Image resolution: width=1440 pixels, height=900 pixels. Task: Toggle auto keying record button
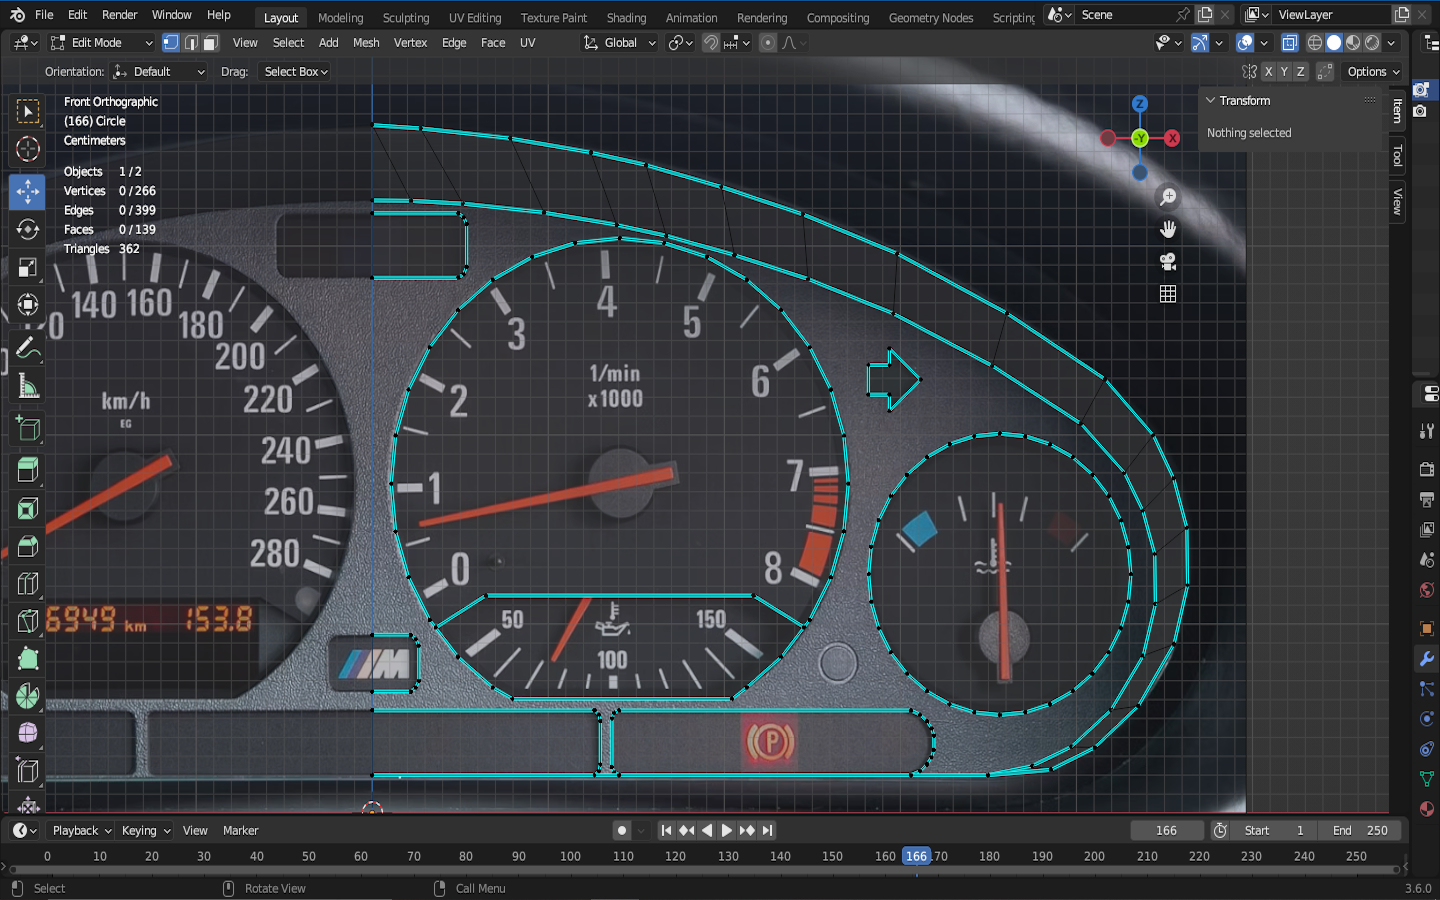point(622,830)
